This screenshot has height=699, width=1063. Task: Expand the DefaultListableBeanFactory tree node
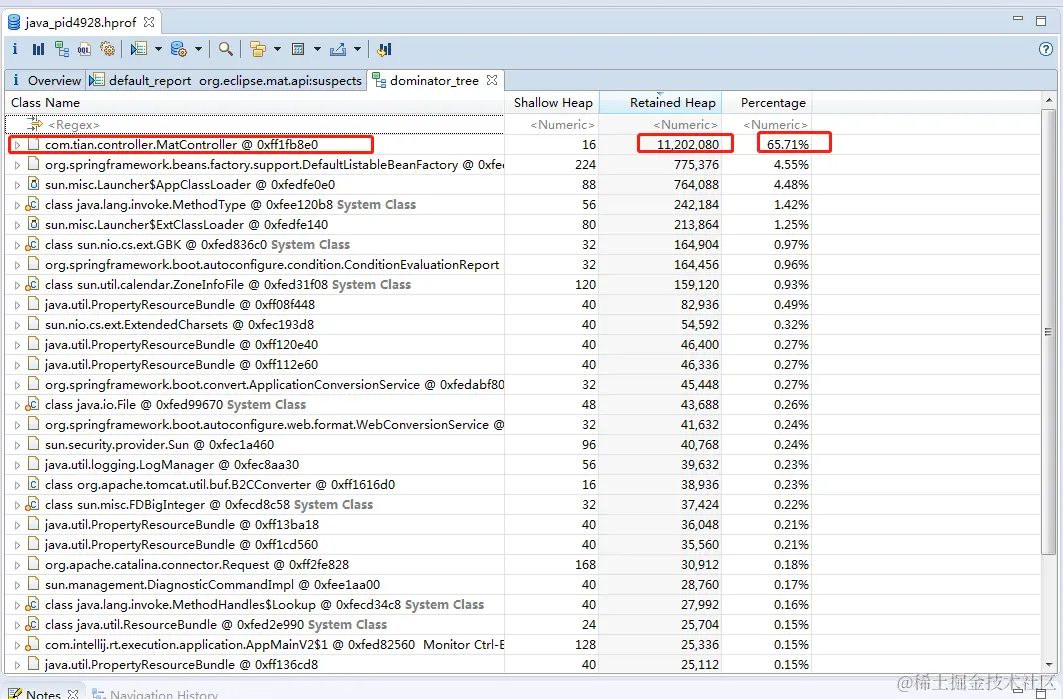[x=17, y=165]
